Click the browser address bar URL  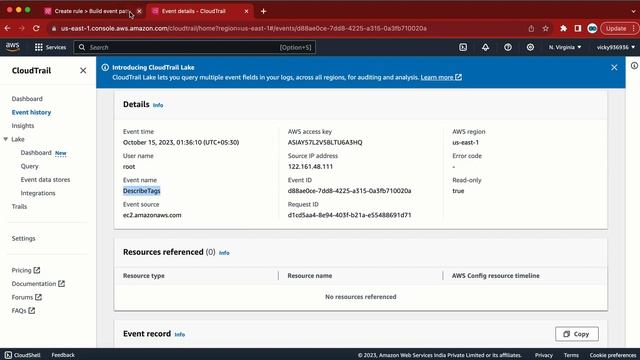point(244,28)
